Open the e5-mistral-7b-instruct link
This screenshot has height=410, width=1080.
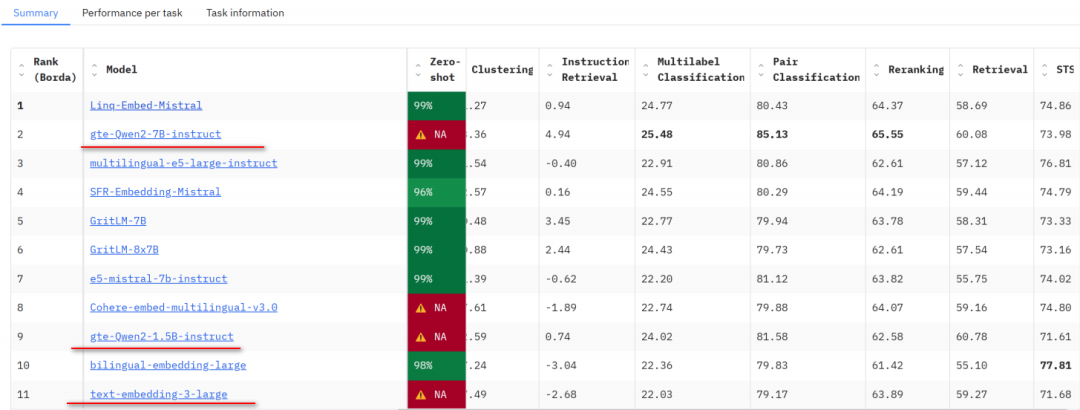(x=158, y=278)
